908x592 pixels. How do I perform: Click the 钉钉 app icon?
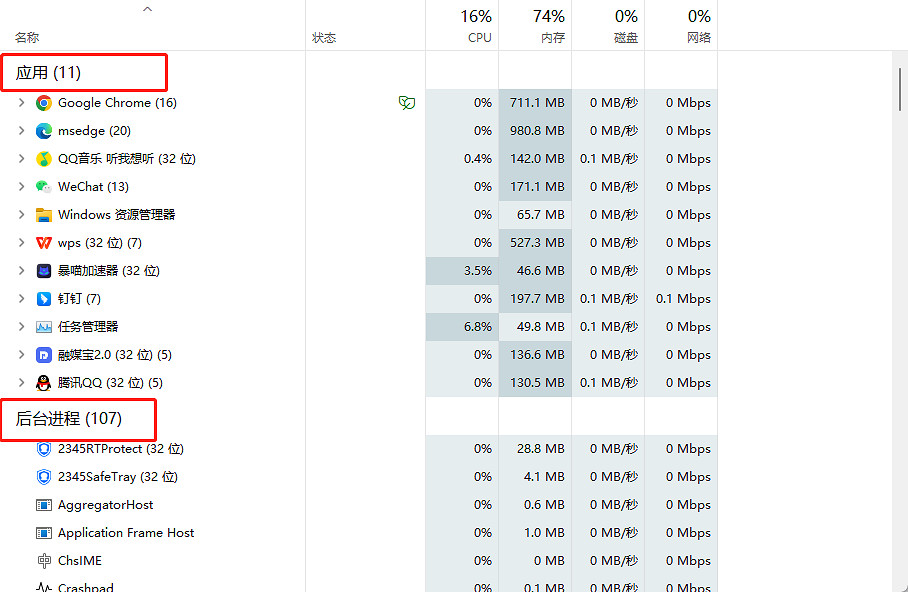[x=44, y=299]
